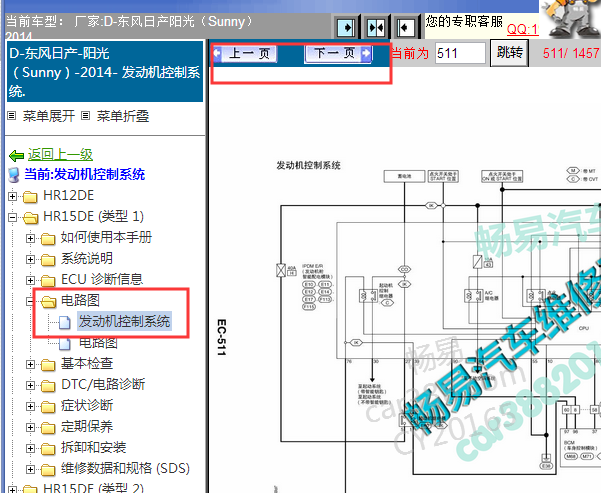Click the mascot customer service image

pyautogui.click(x=570, y=19)
